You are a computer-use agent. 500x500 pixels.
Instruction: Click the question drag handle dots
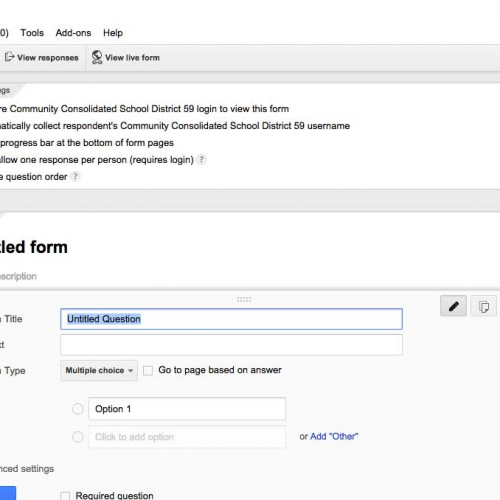click(244, 299)
